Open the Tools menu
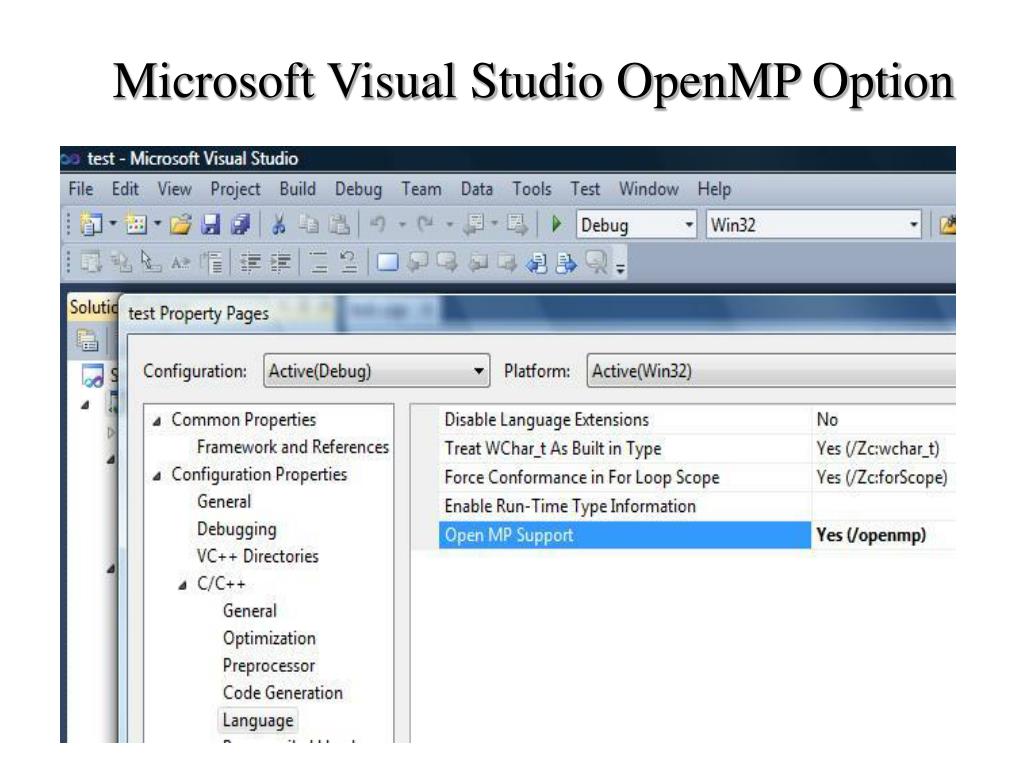This screenshot has height=768, width=1024. pos(532,189)
